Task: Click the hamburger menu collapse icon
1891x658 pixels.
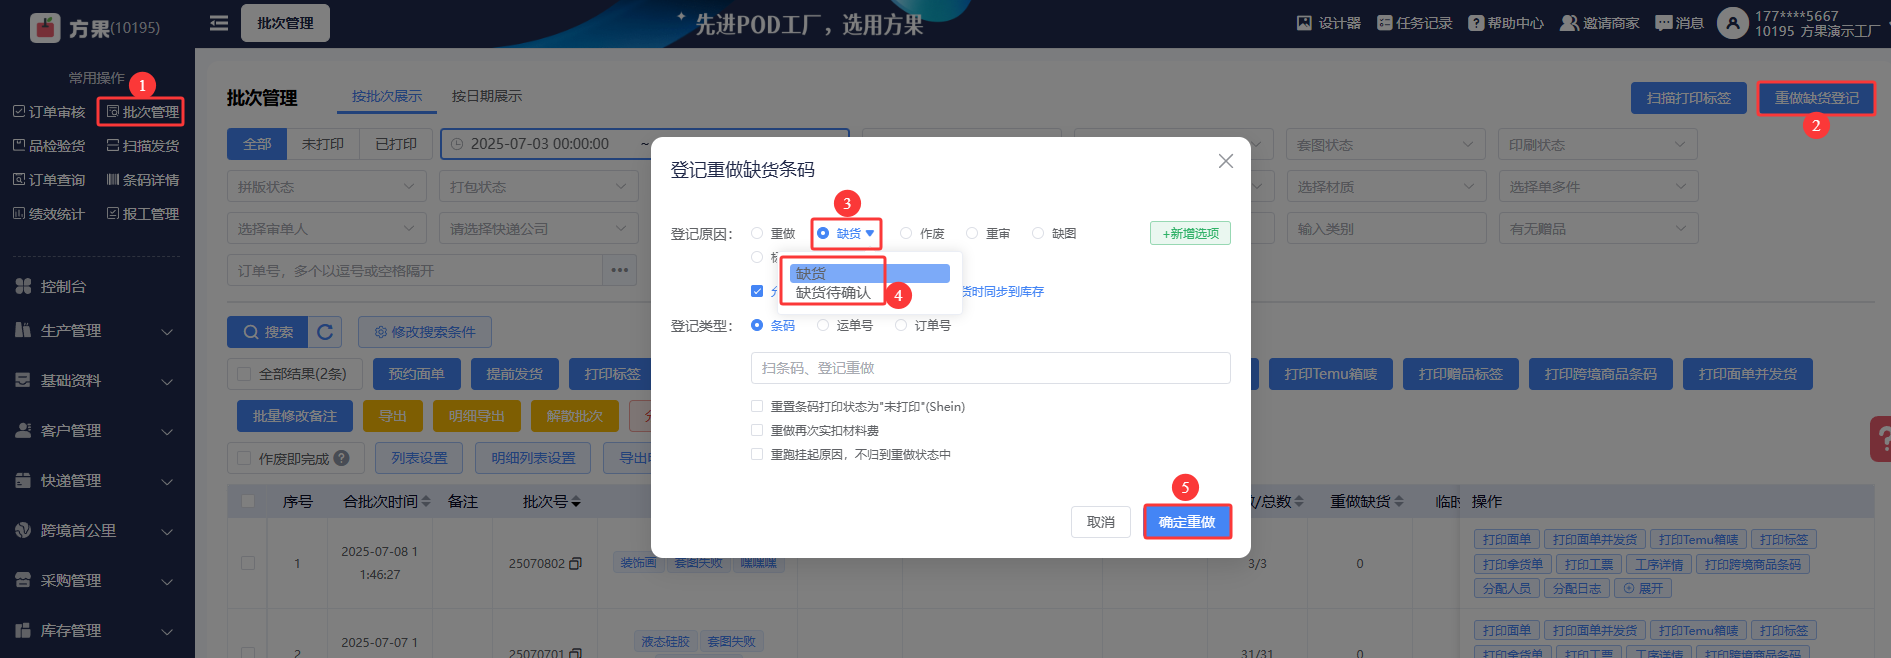Action: 219,23
